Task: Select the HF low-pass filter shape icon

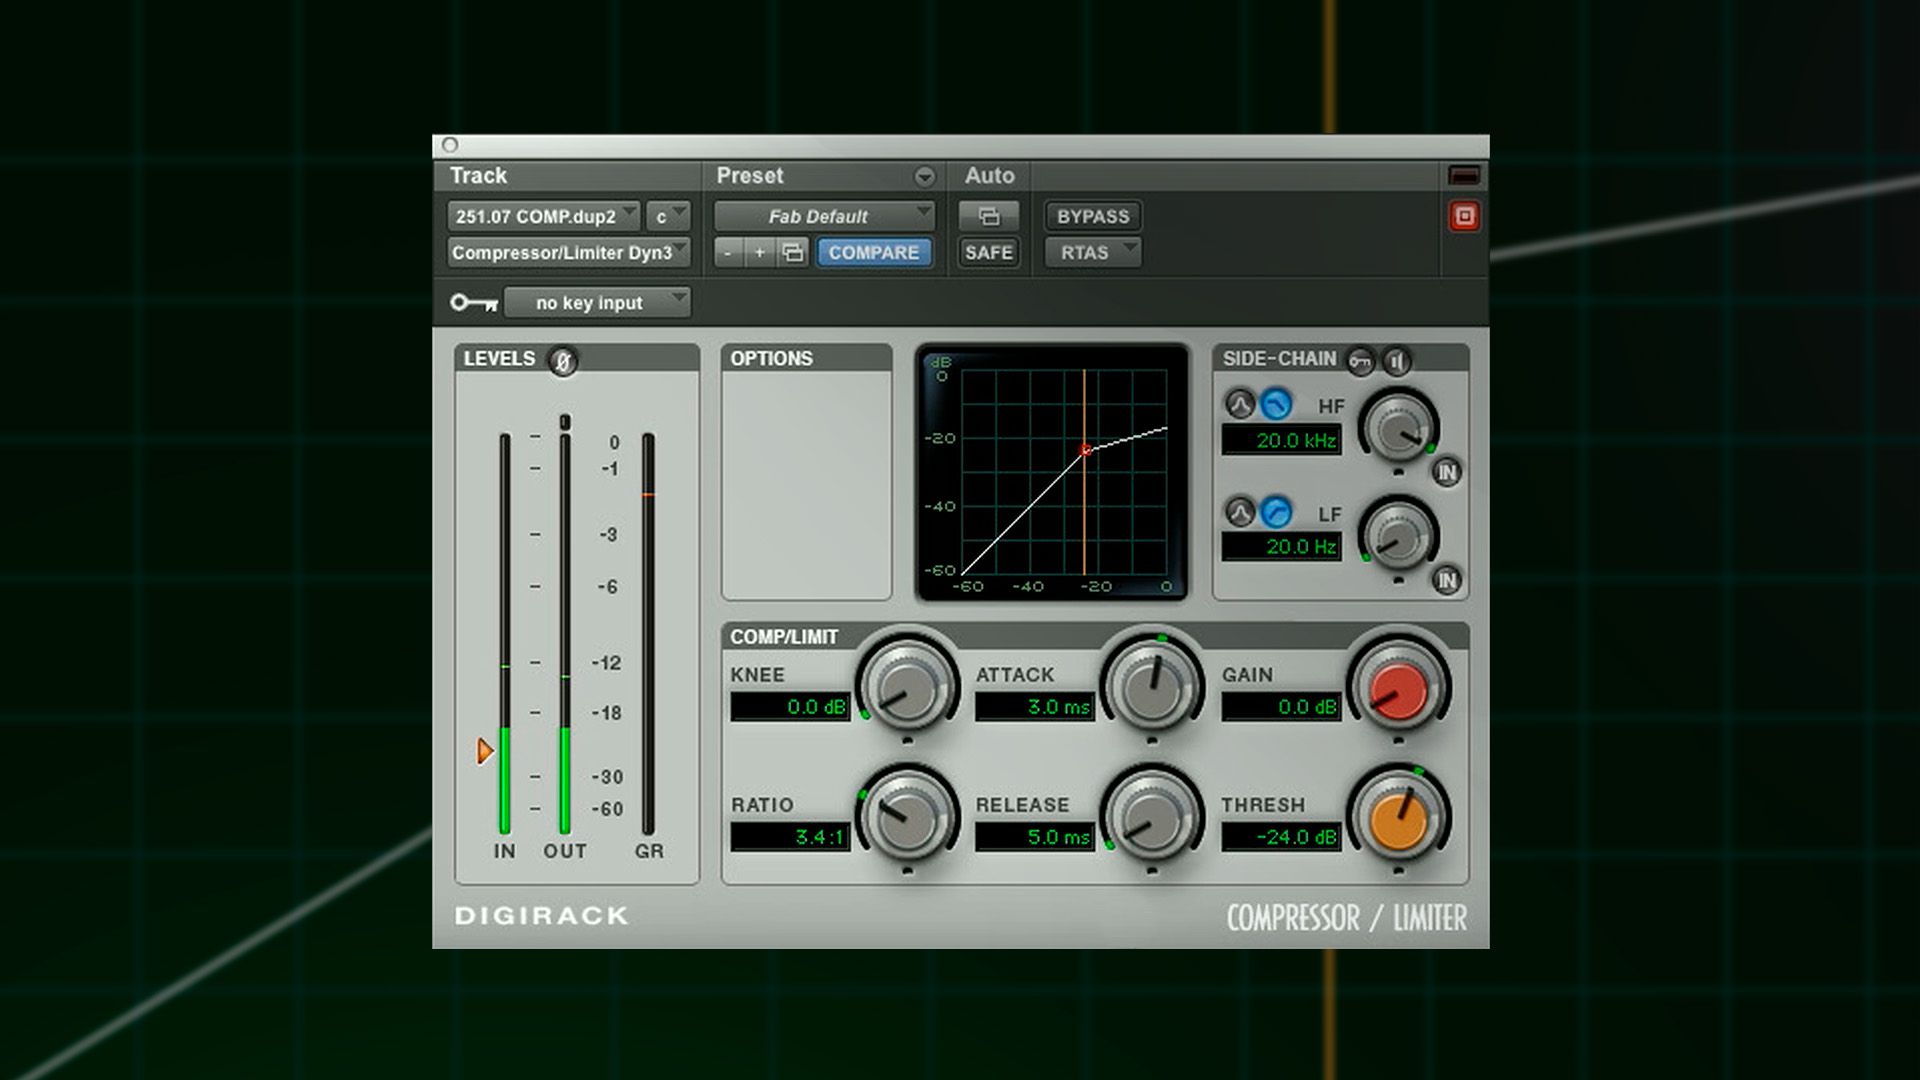Action: point(1275,405)
